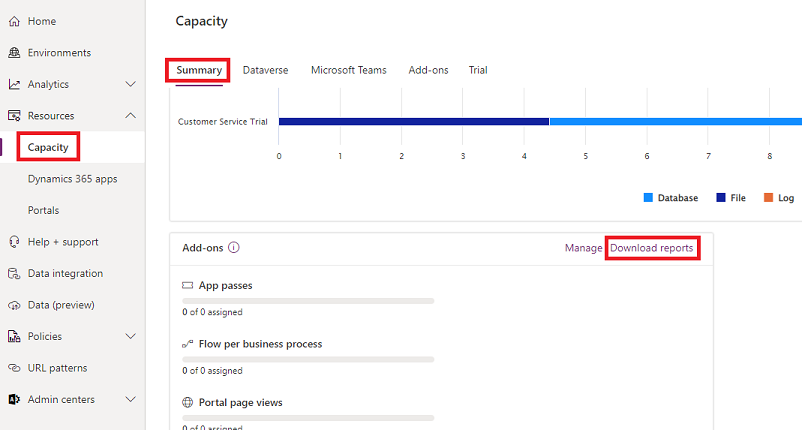
Task: Expand the Analytics section chevron
Action: [x=130, y=85]
